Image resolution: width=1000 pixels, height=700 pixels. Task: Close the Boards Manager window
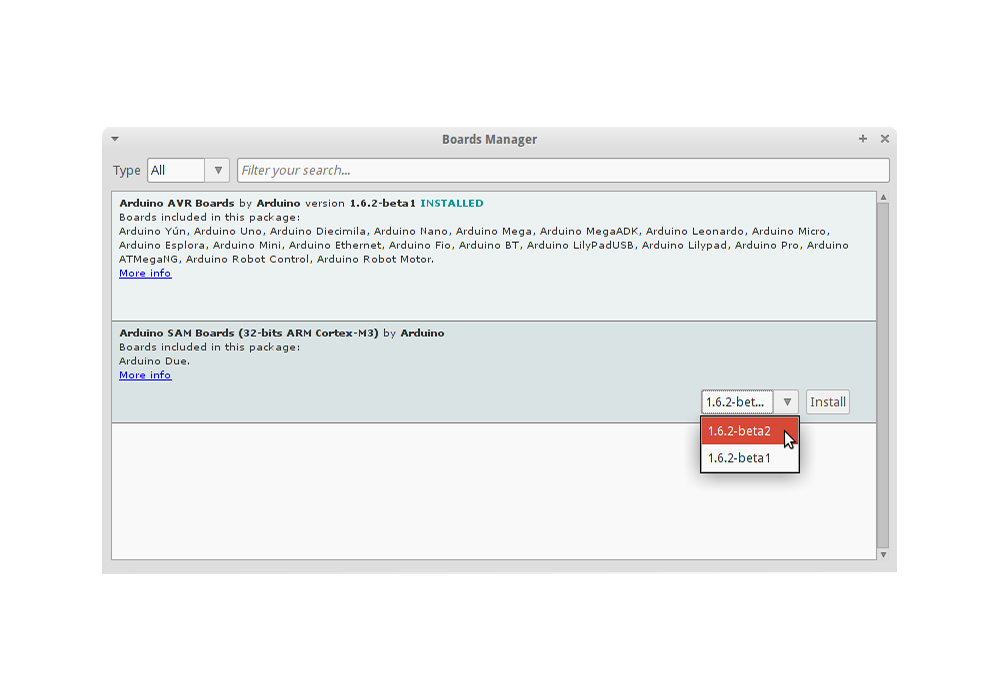coord(885,138)
